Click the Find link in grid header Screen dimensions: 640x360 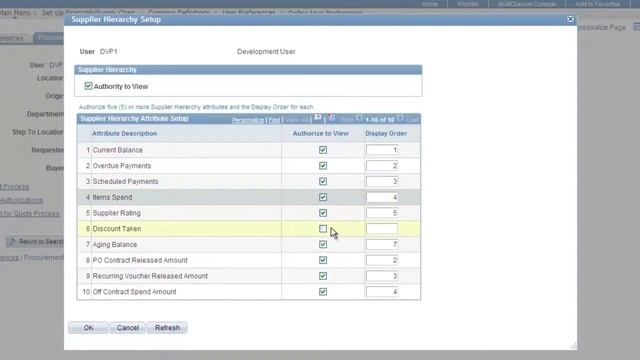point(274,120)
